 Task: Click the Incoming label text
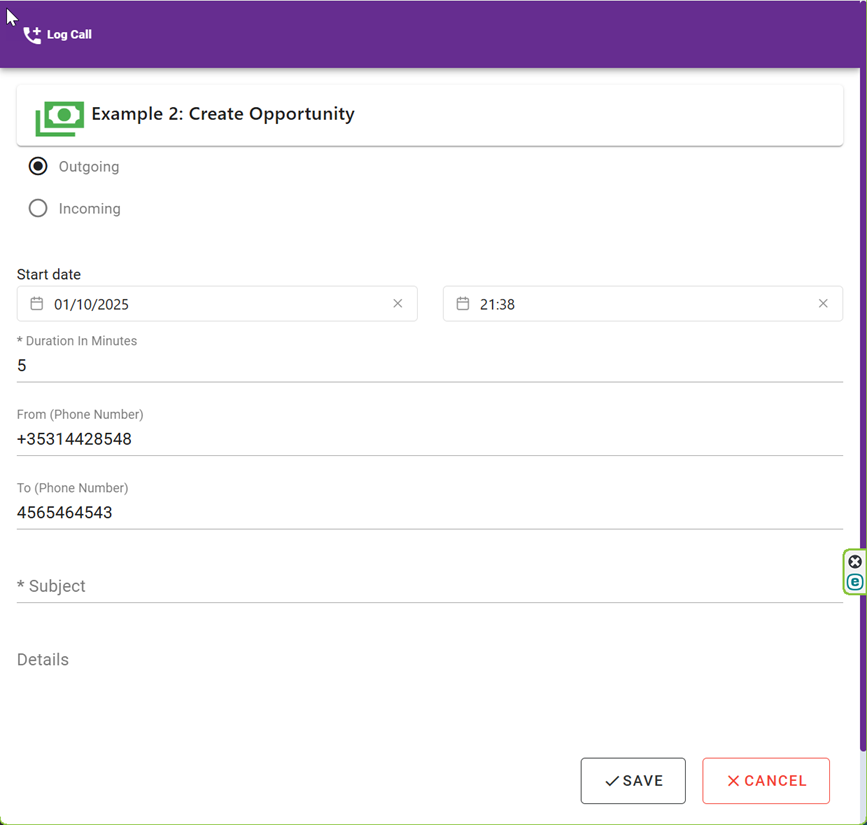(x=90, y=208)
